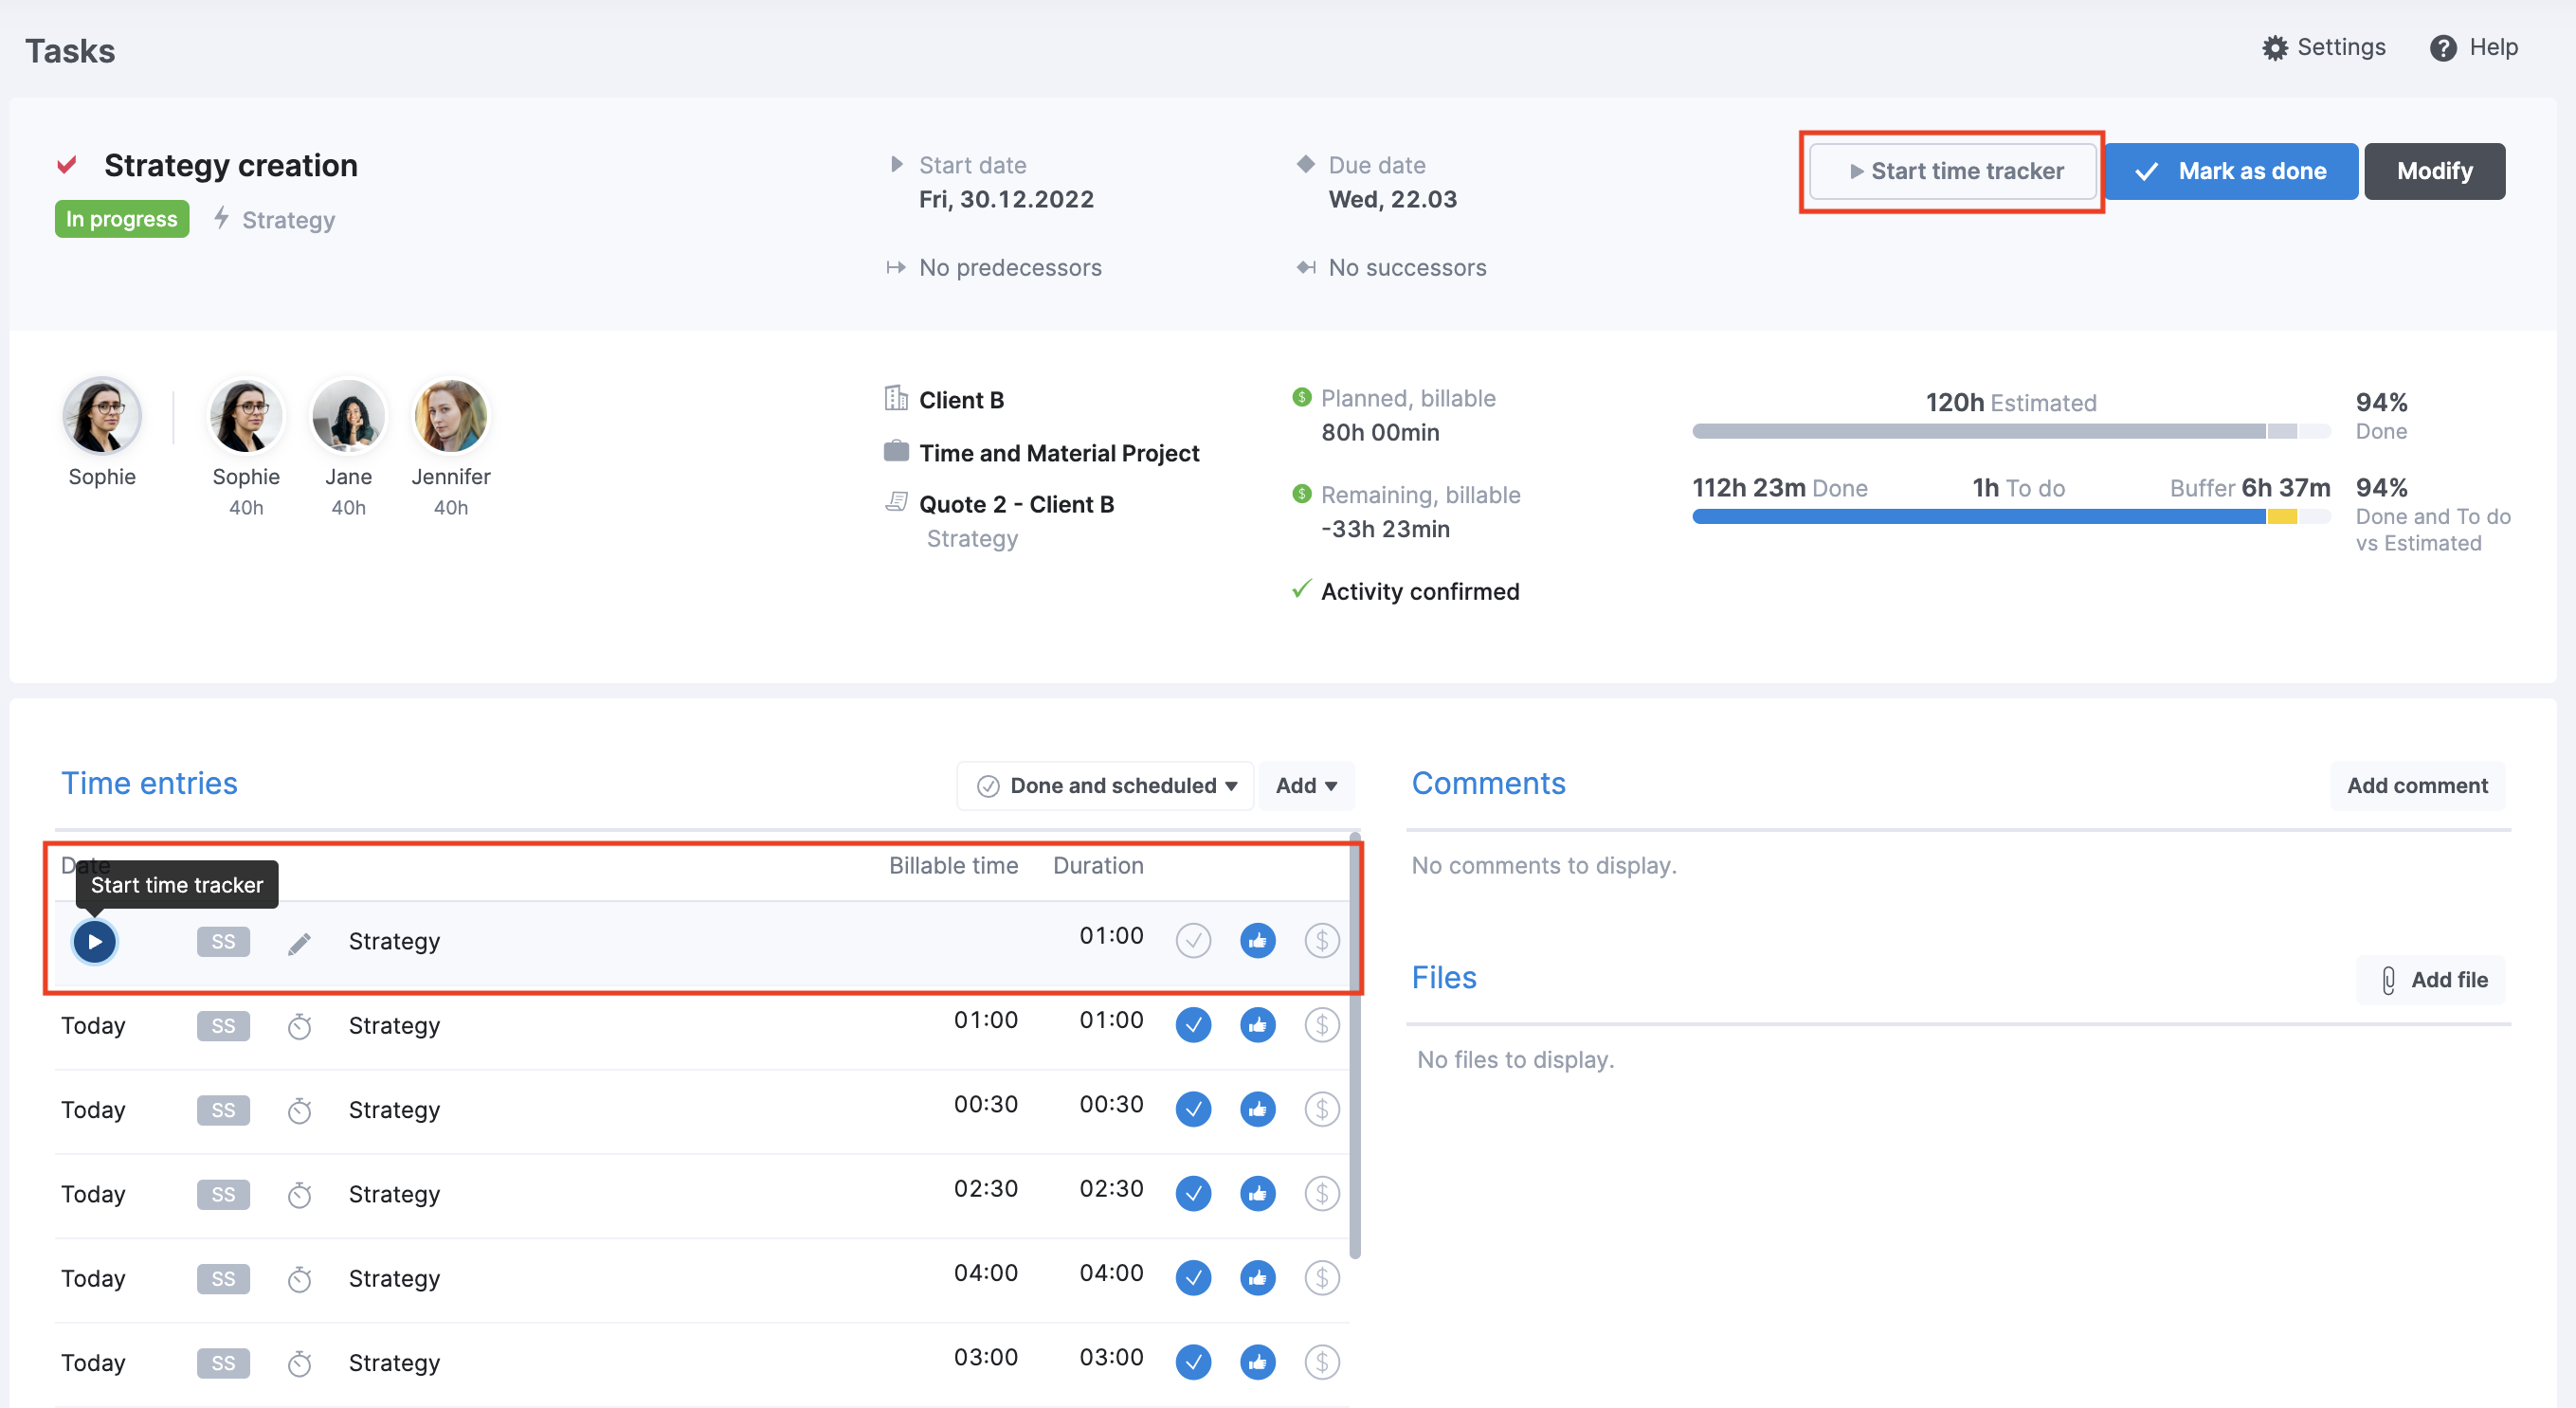Toggle done checkmark on the Today 00:30 entry
Screen dimensions: 2576x1408
tap(1193, 1109)
